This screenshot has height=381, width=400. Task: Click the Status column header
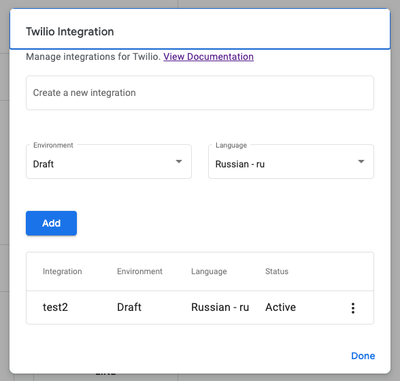coord(277,271)
